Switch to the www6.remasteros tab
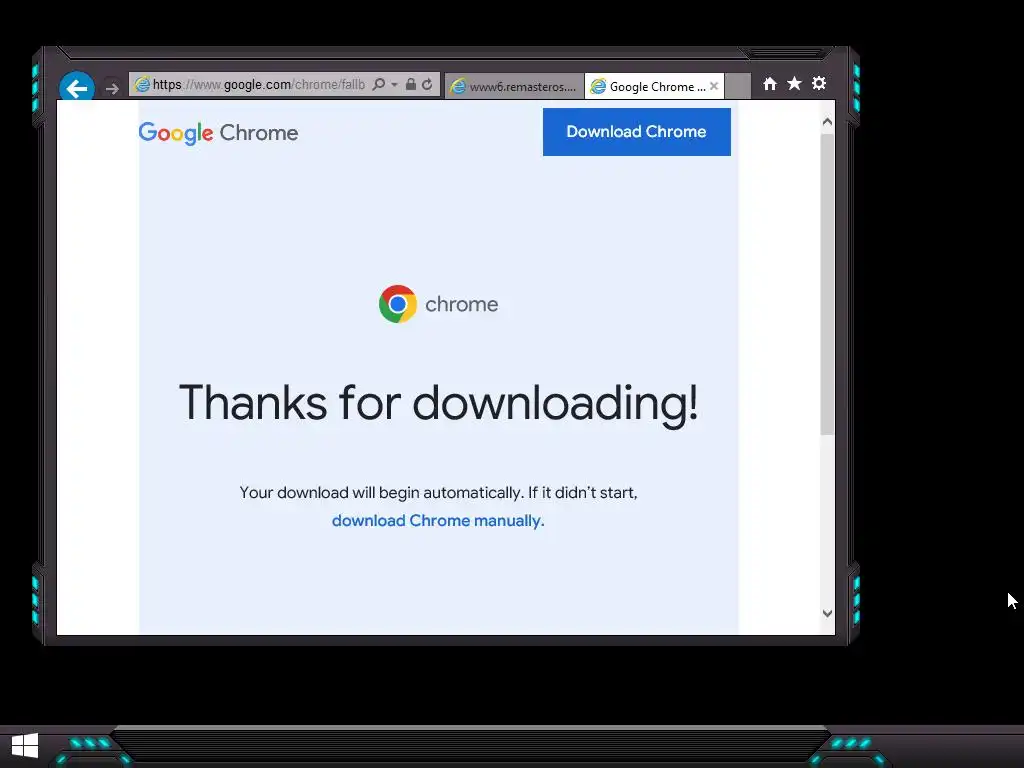 tap(515, 86)
